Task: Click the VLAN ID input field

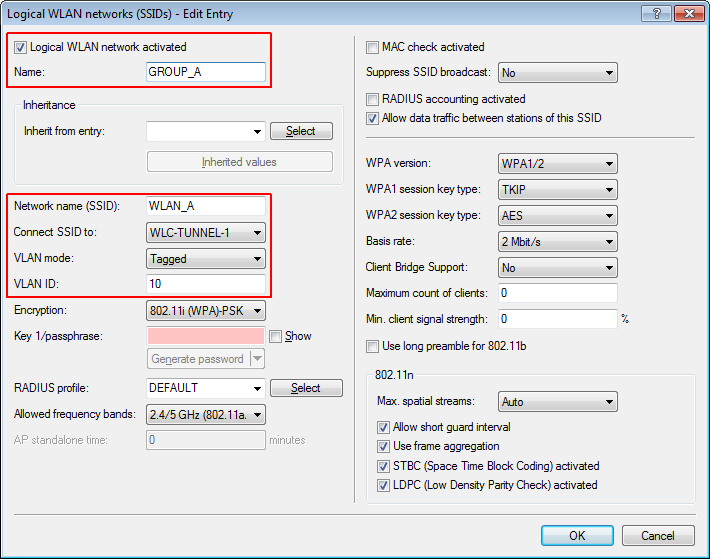Action: point(205,285)
